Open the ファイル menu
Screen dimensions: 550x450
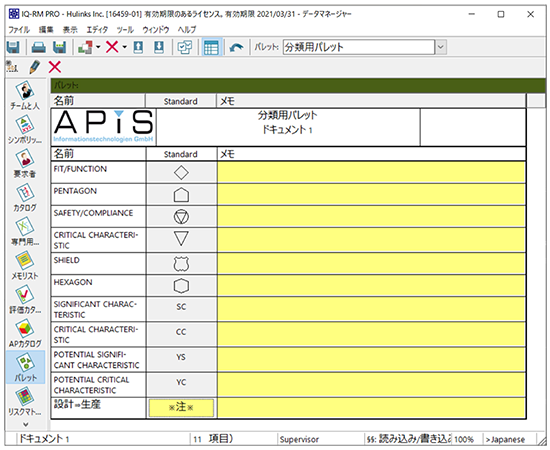pyautogui.click(x=19, y=30)
